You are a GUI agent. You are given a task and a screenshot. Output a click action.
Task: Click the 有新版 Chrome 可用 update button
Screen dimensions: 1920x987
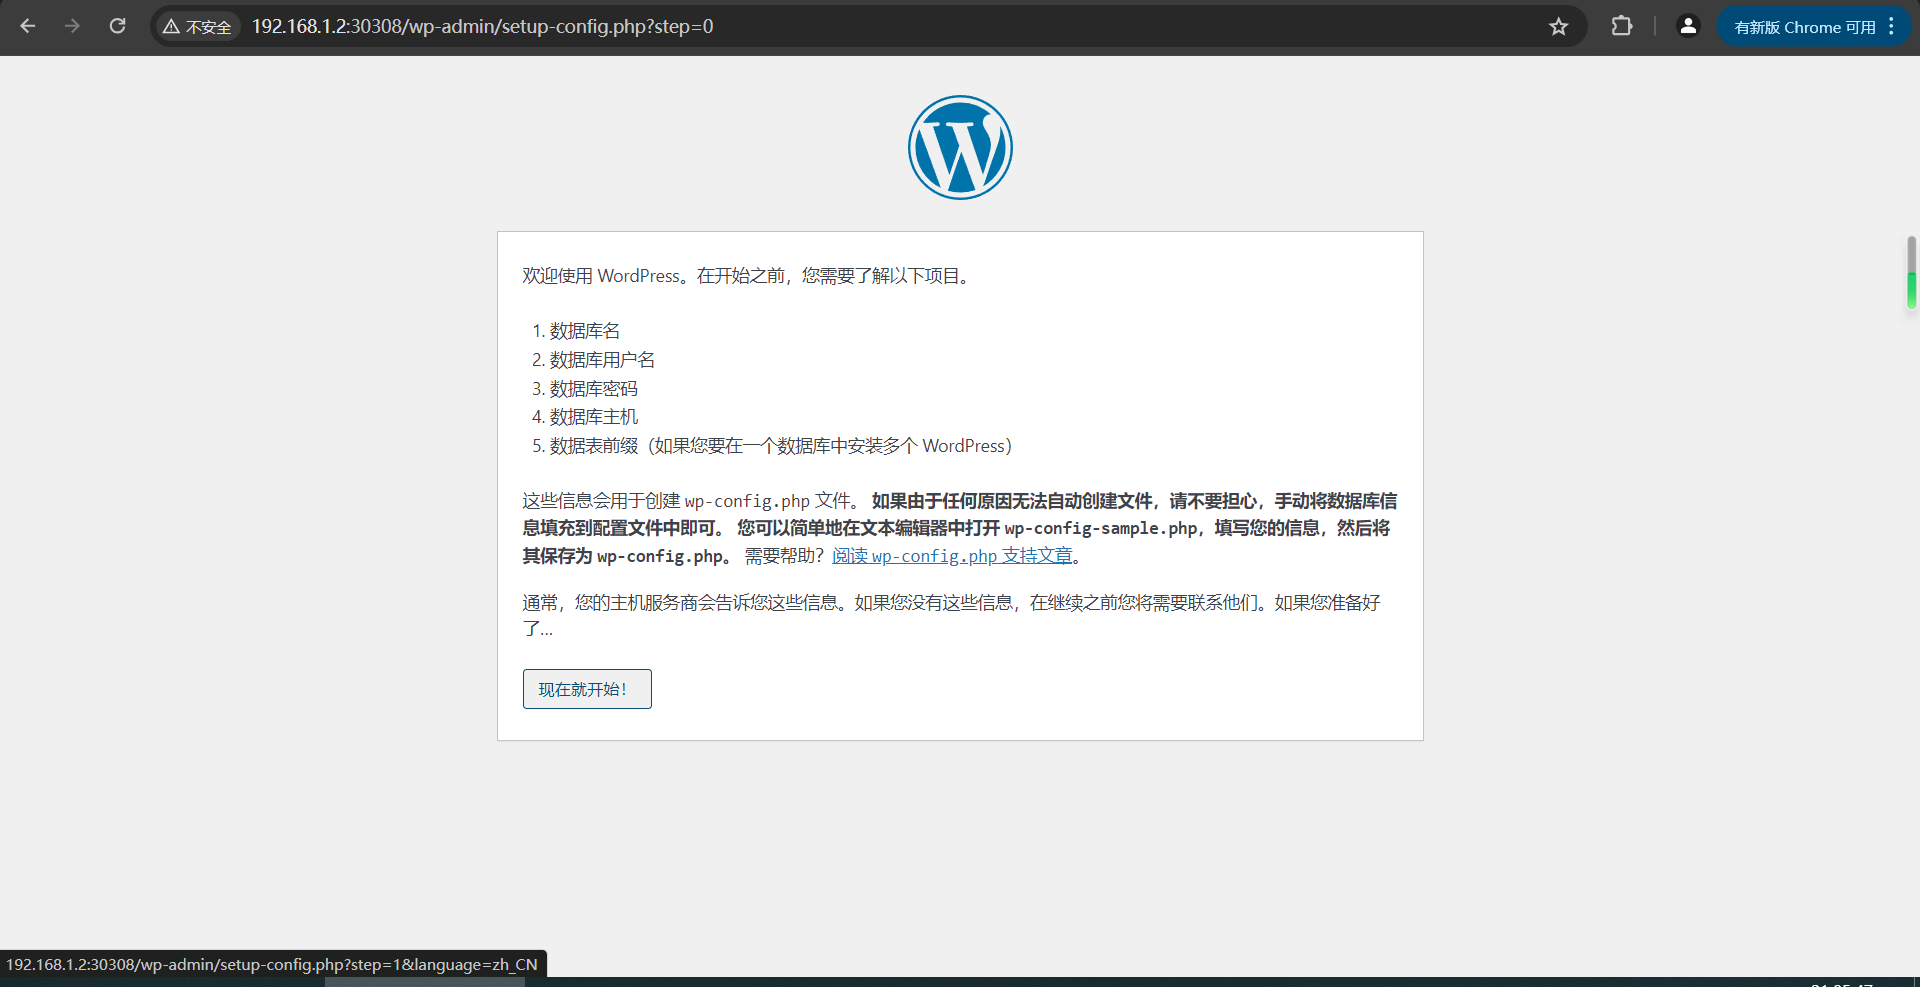point(1804,27)
